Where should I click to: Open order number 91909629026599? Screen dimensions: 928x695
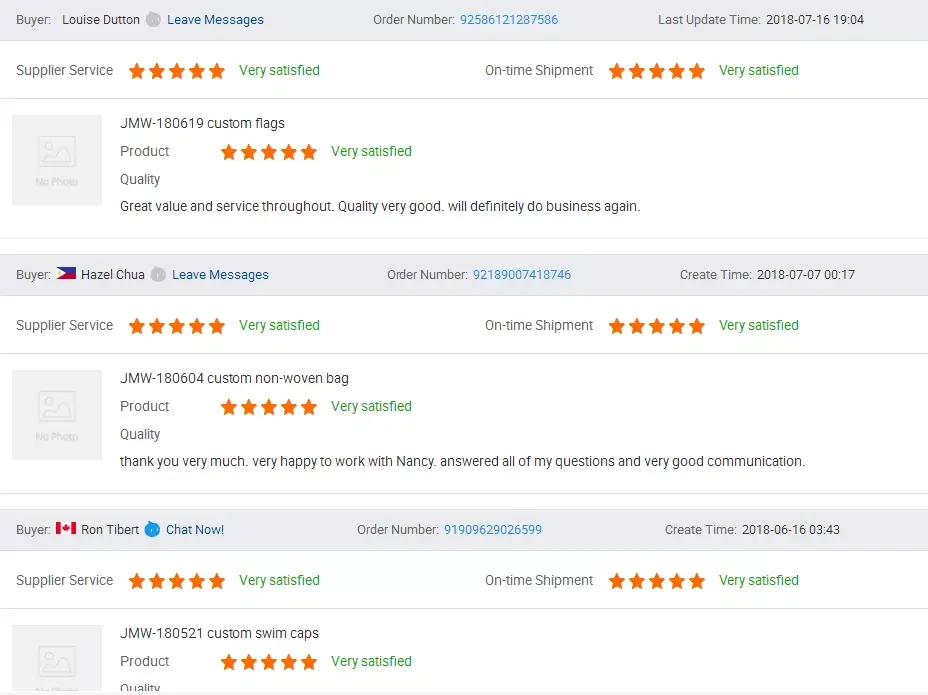(x=493, y=530)
